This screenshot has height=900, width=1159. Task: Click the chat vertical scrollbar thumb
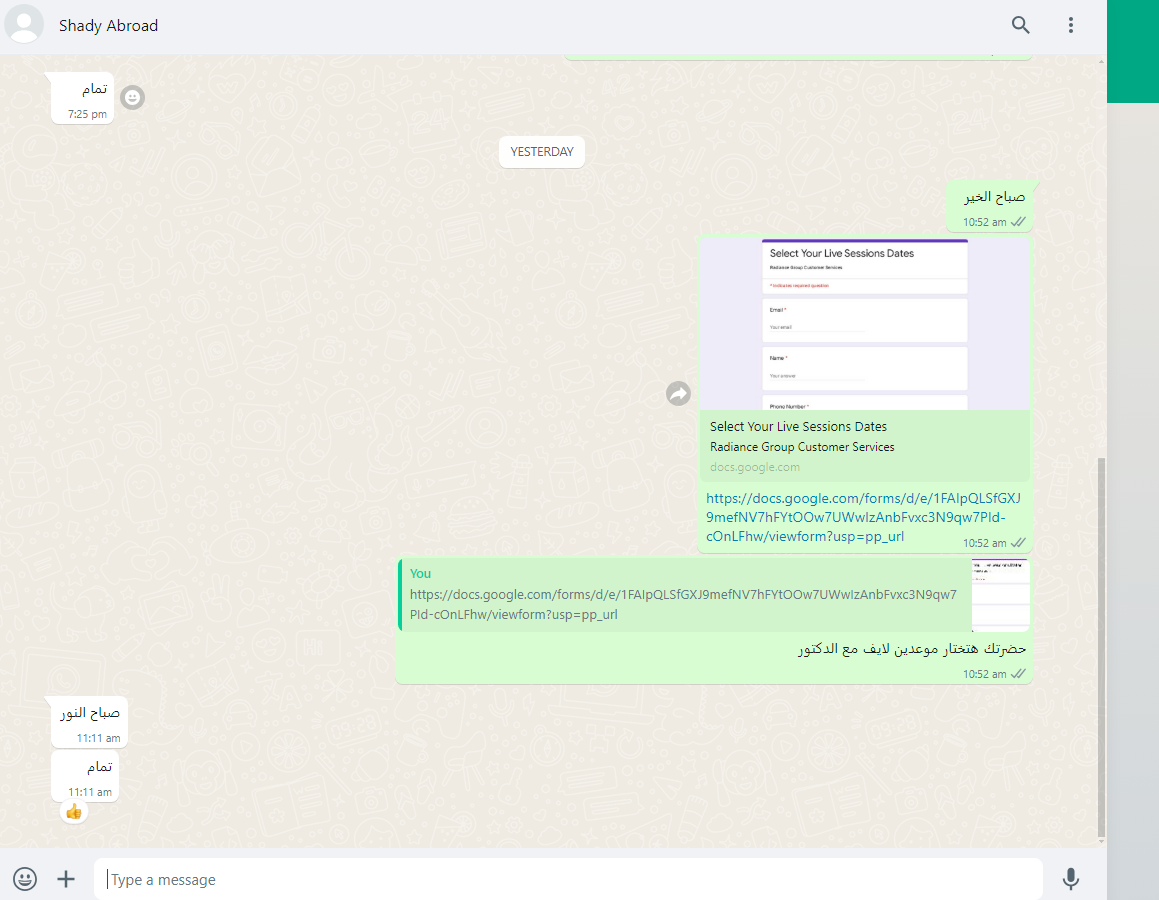pyautogui.click(x=1101, y=647)
